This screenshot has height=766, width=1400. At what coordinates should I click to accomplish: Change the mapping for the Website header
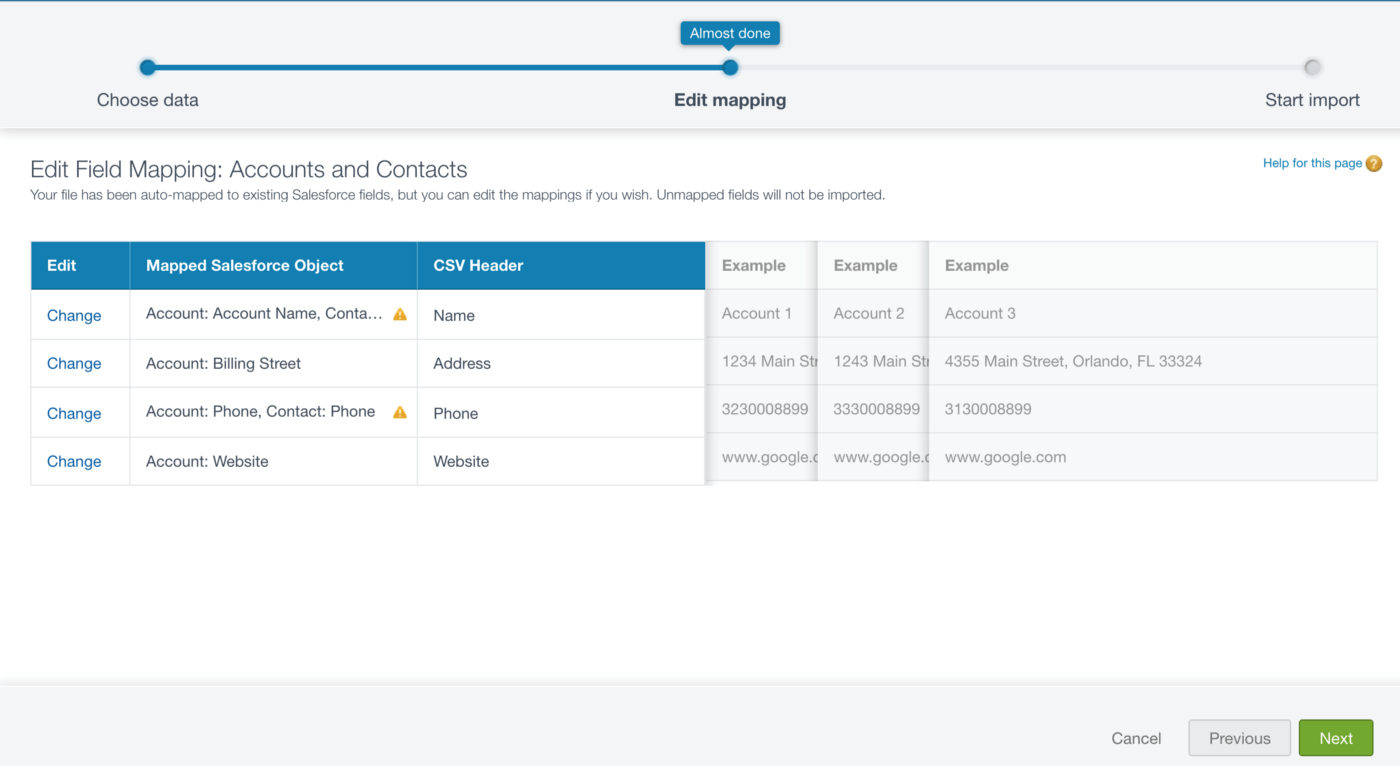(74, 461)
